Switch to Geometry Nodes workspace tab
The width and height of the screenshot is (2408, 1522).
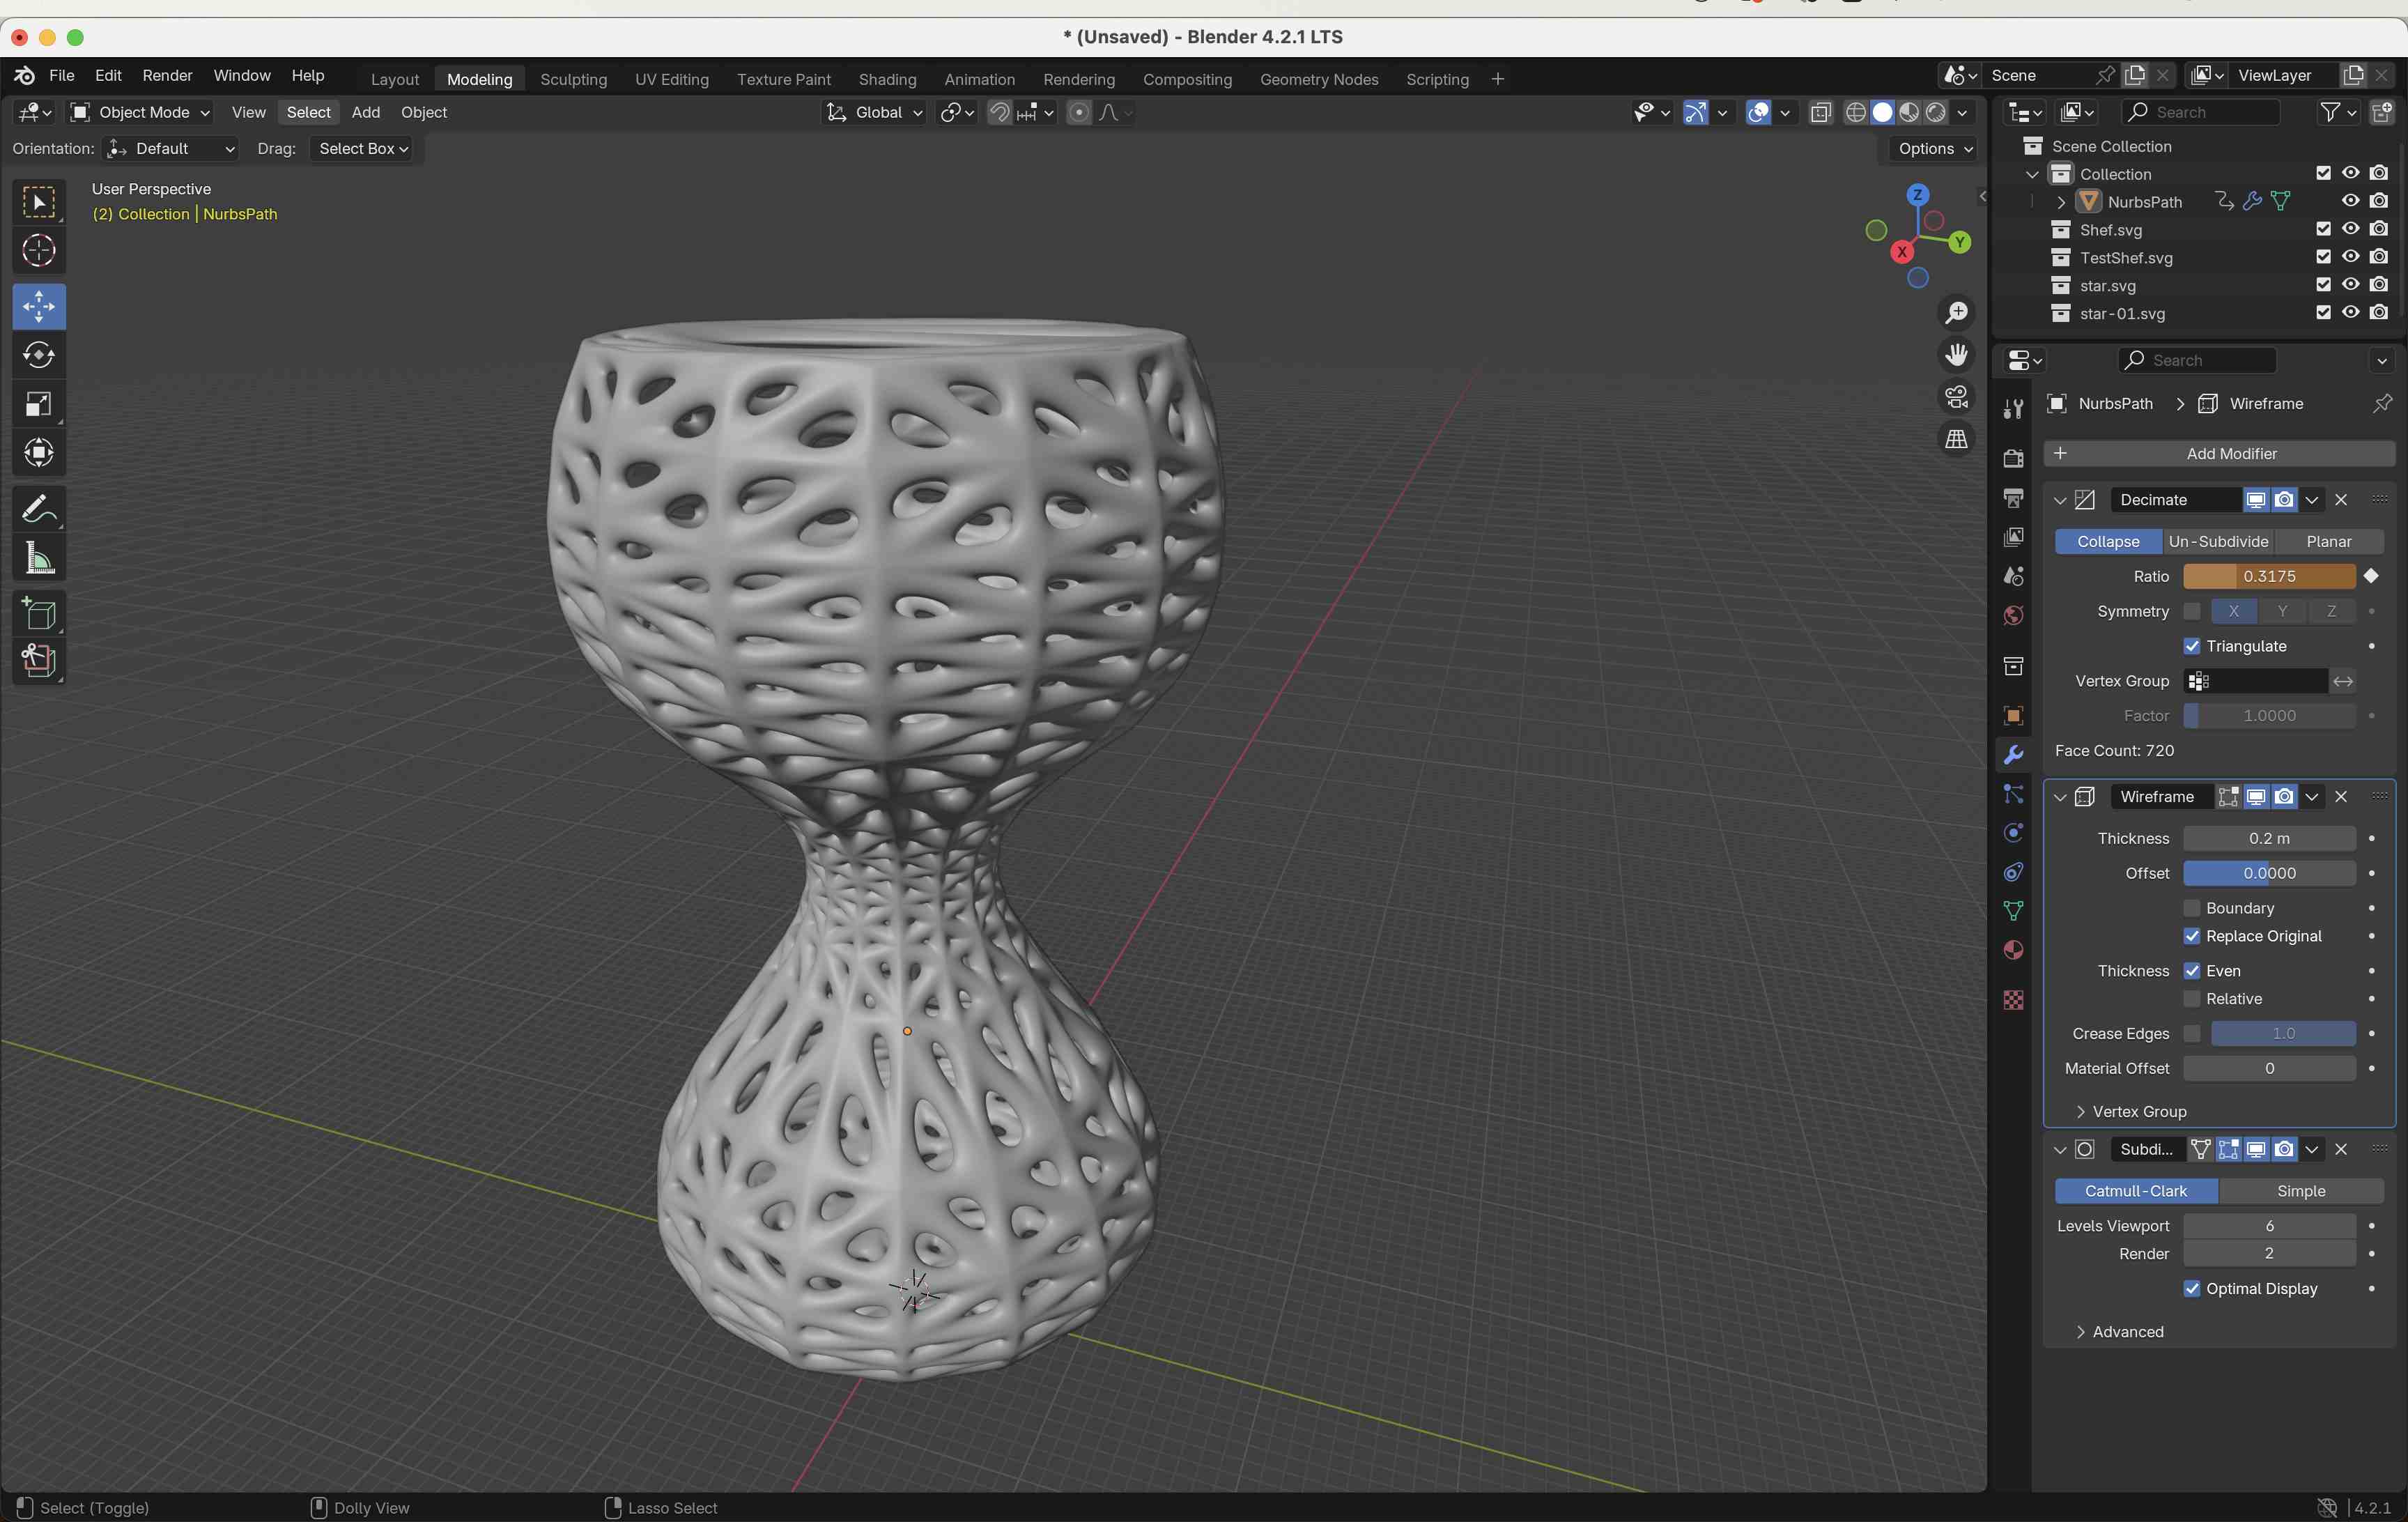pos(1319,79)
